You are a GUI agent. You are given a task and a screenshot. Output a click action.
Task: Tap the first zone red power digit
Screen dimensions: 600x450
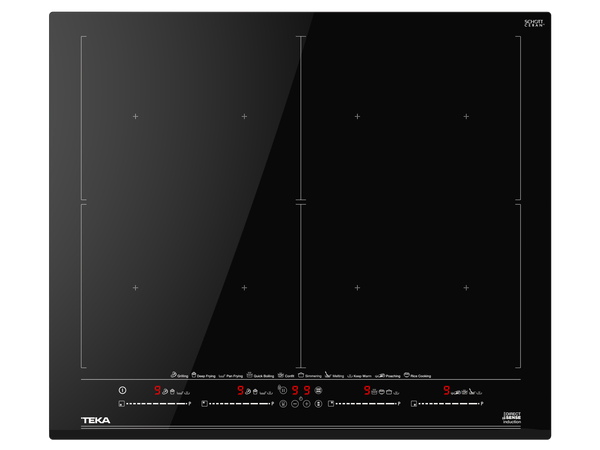tap(157, 390)
